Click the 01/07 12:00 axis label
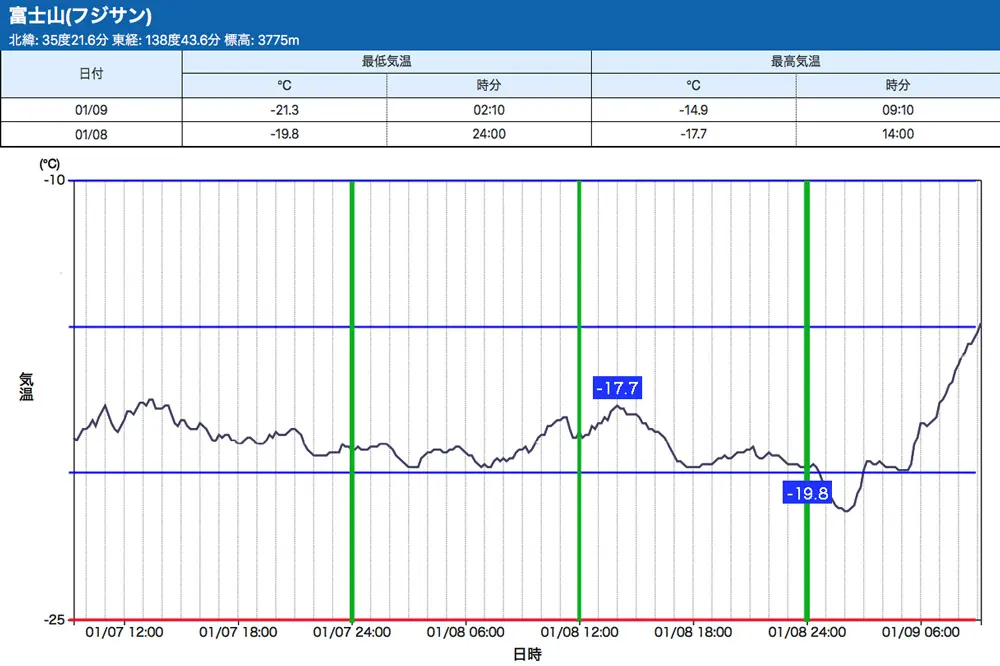Screen dimensions: 1000x666 124,632
